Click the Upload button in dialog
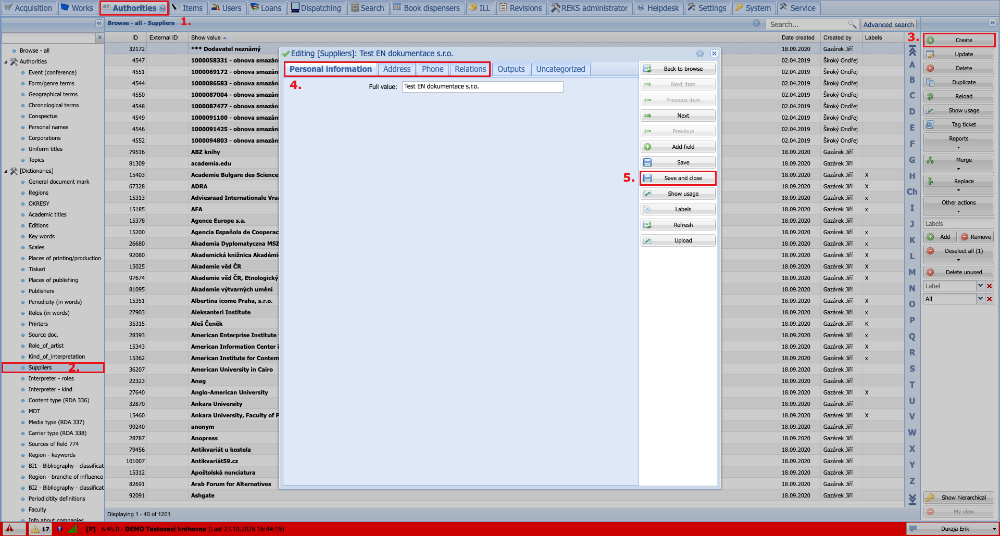The image size is (1000, 536). pyautogui.click(x=678, y=241)
